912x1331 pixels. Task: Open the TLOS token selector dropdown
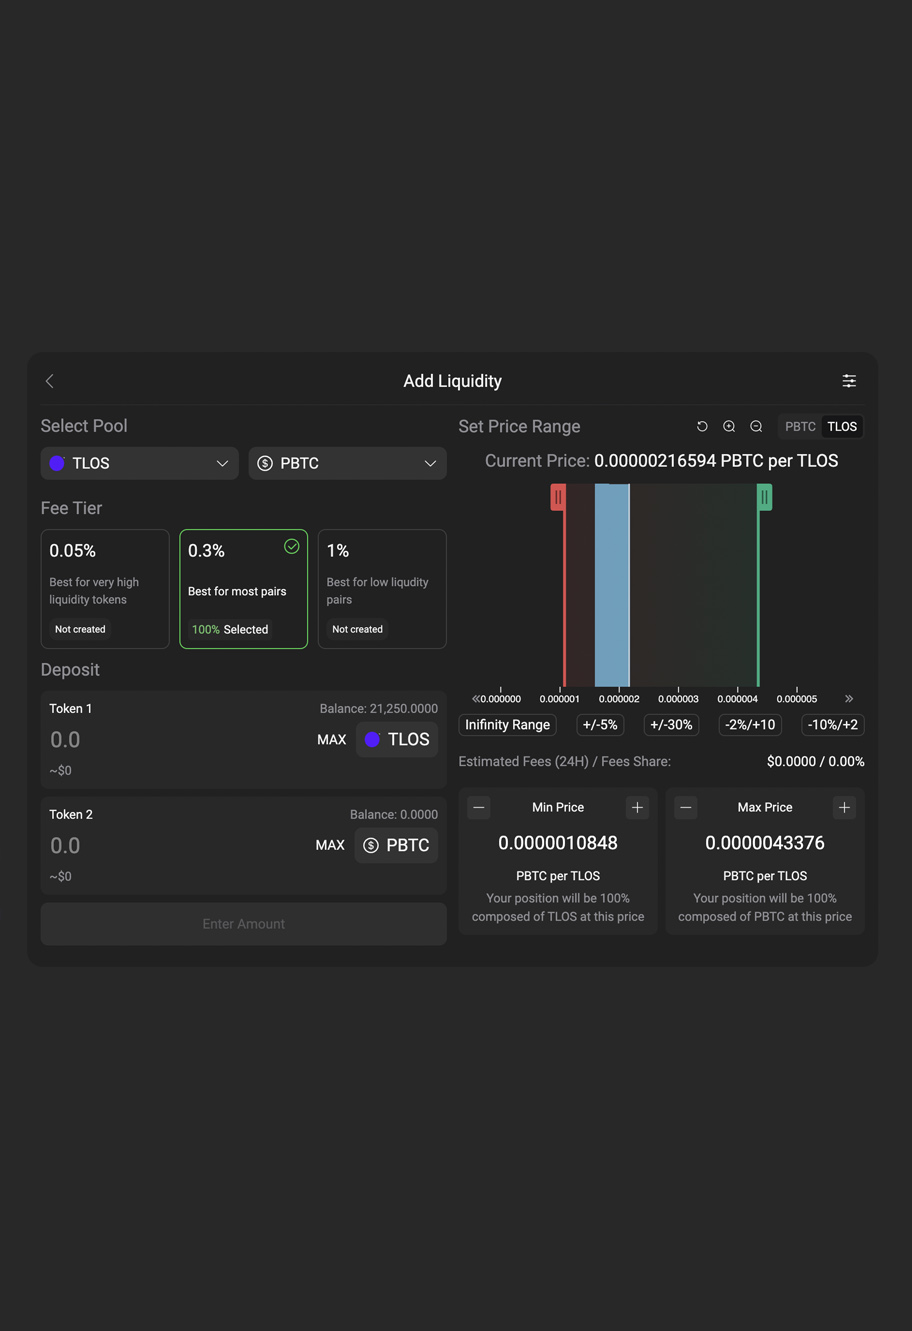coord(139,463)
